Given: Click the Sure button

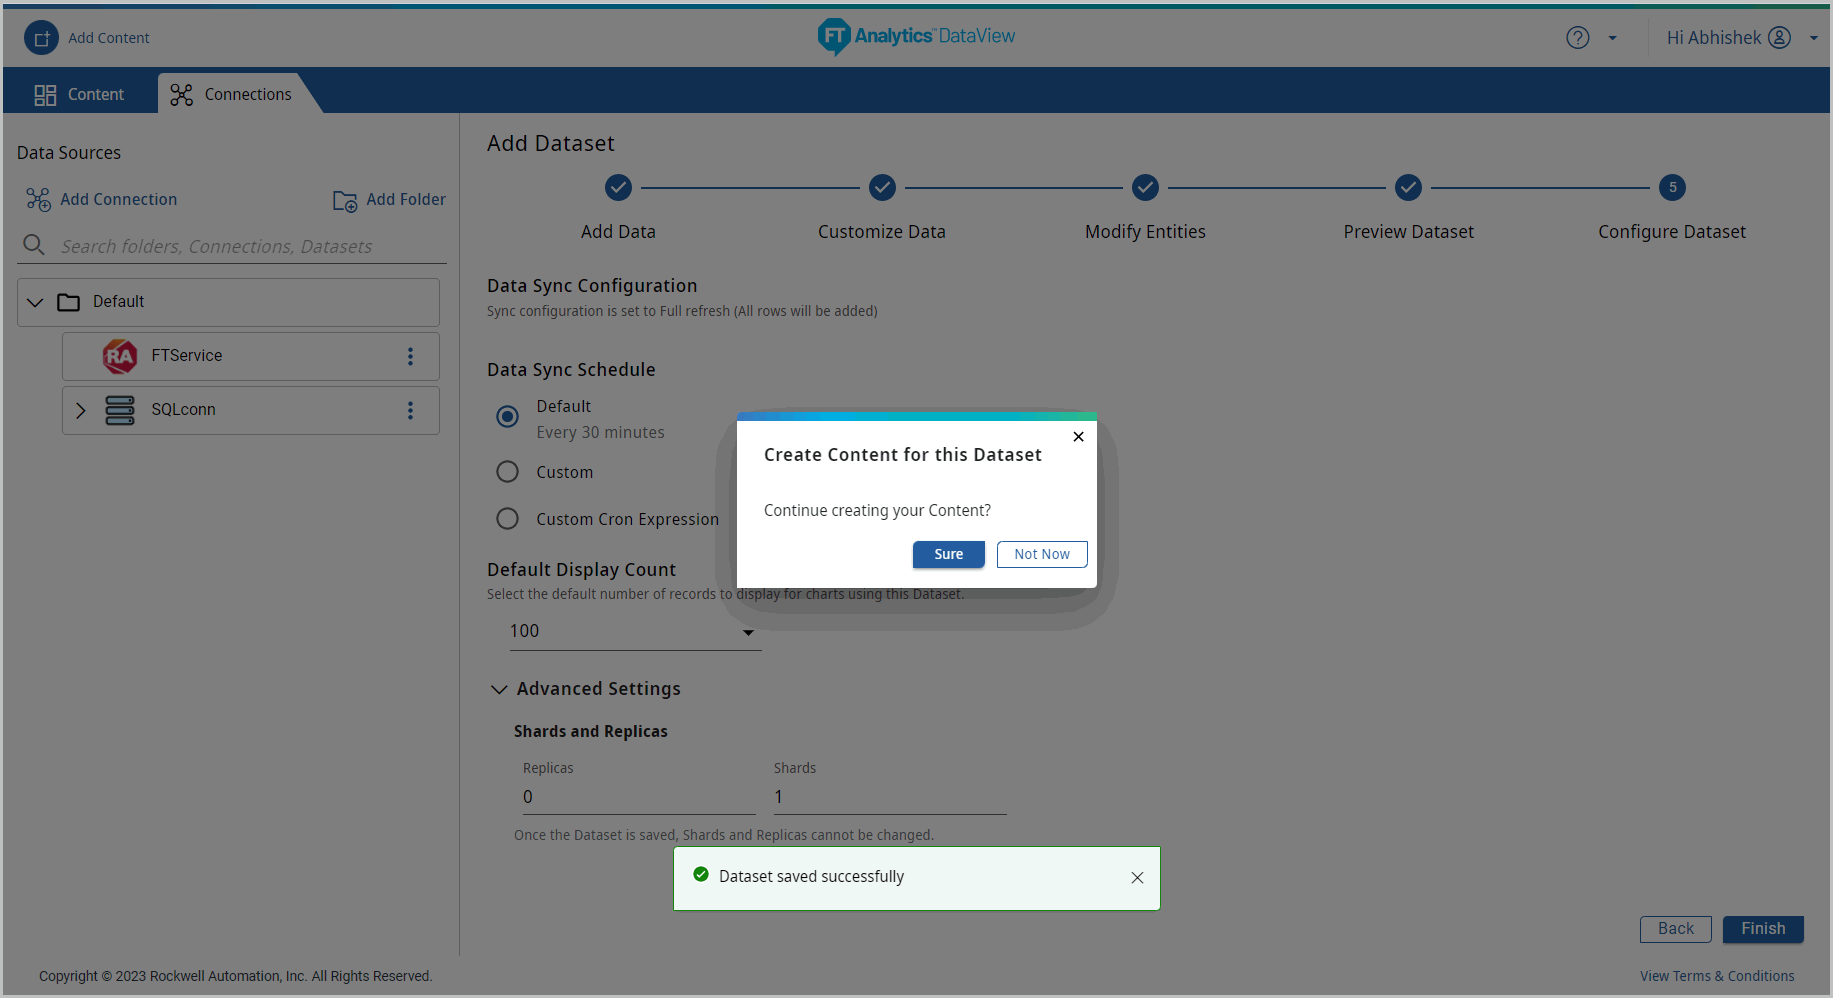Looking at the screenshot, I should click(x=948, y=555).
